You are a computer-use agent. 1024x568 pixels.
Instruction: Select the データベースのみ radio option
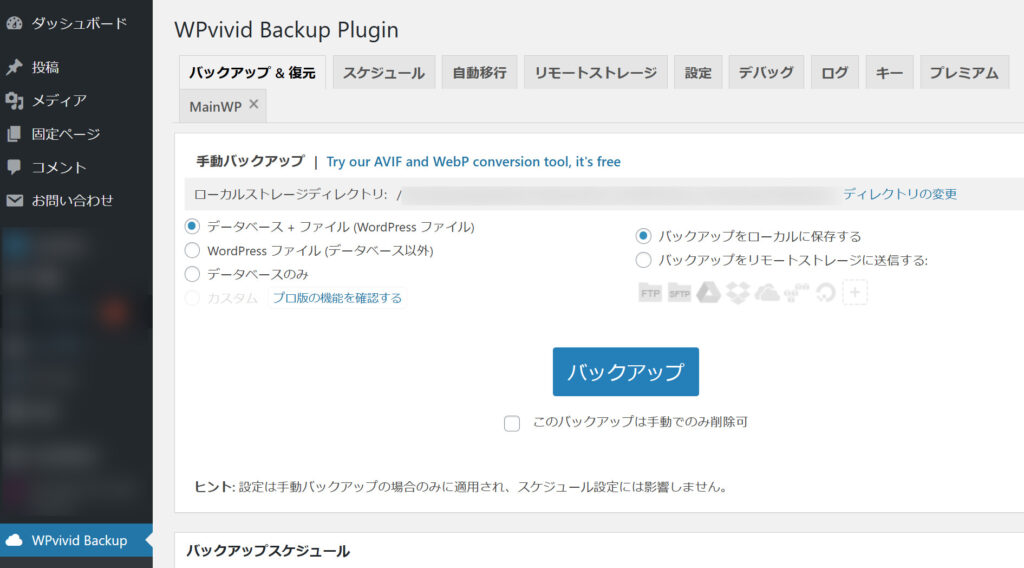point(192,273)
